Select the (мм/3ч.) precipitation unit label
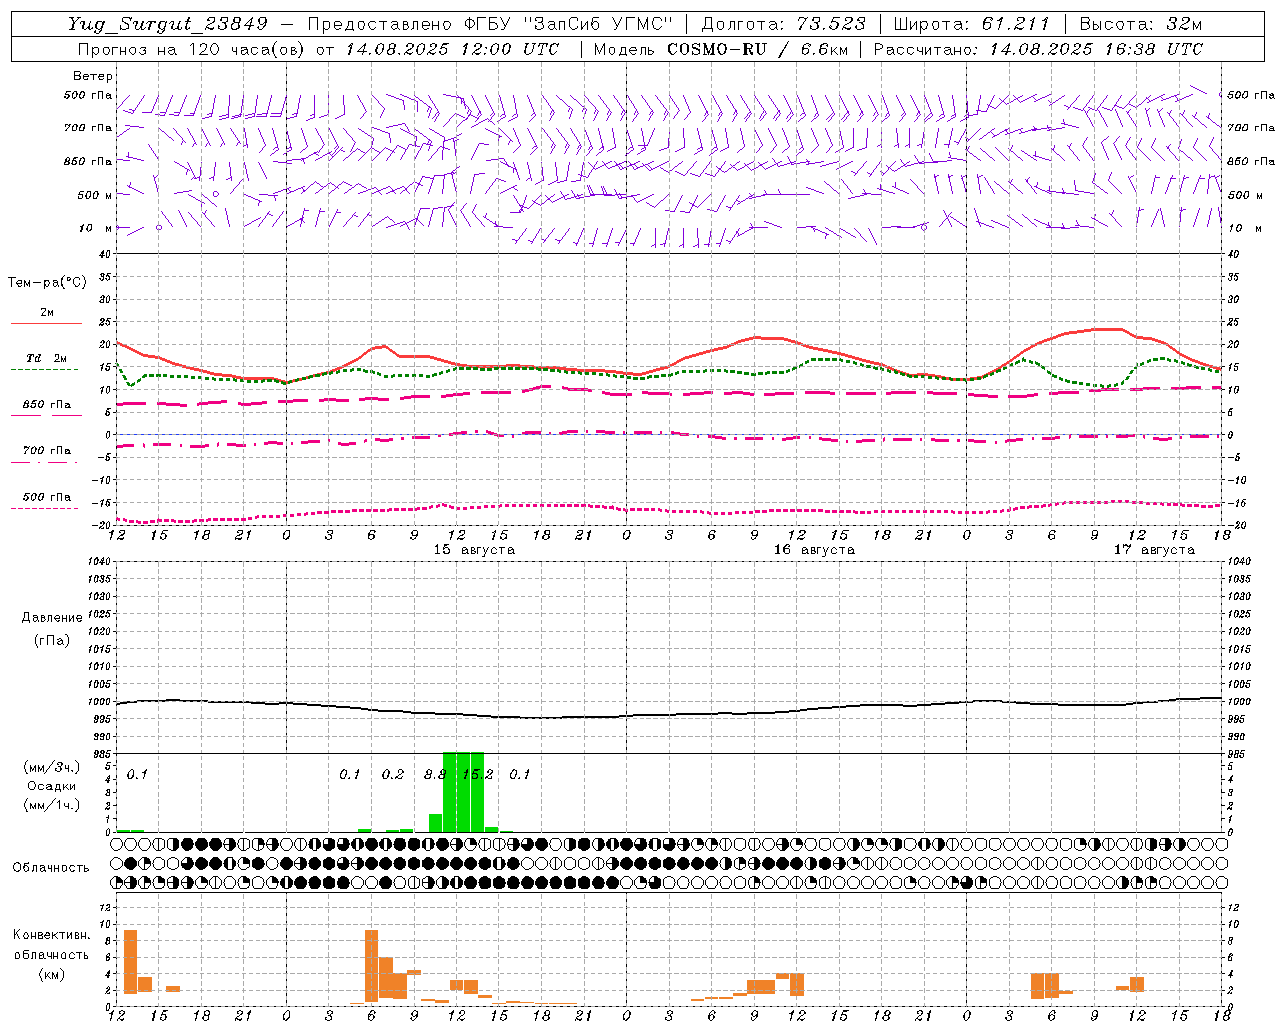This screenshot has height=1024, width=1280. pyautogui.click(x=52, y=767)
